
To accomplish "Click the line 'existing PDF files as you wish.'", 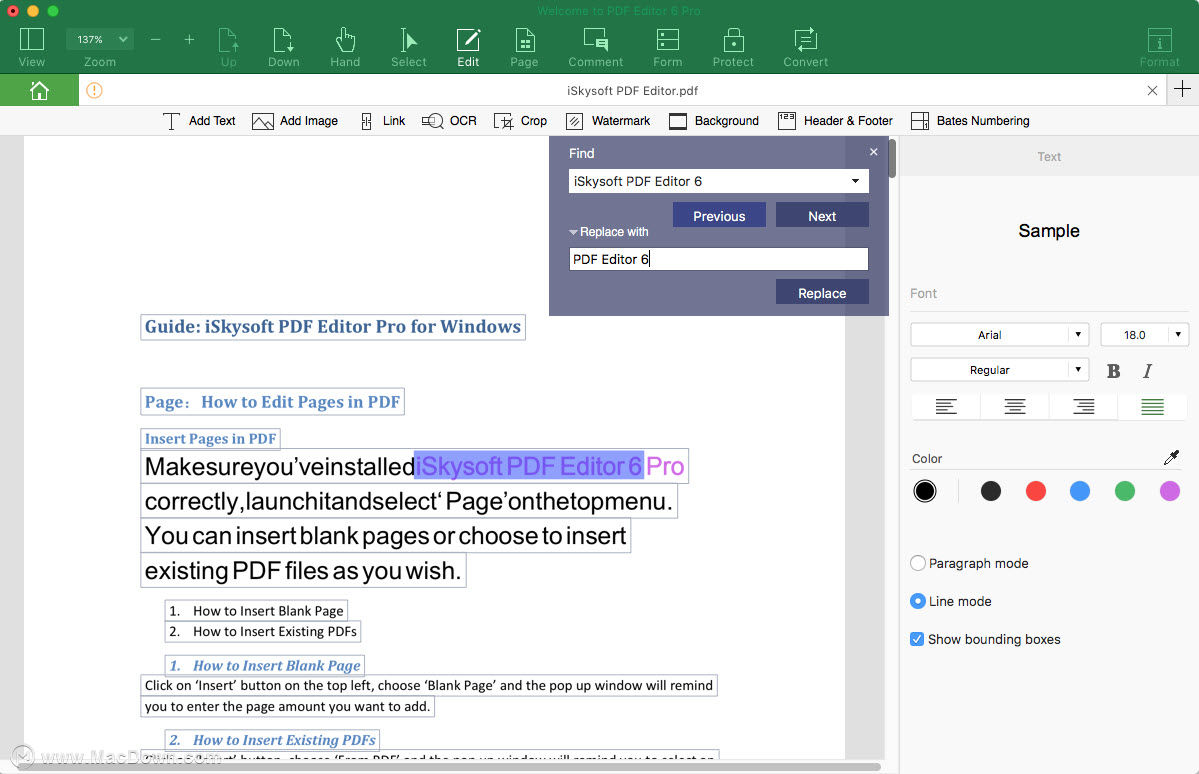I will coord(303,571).
